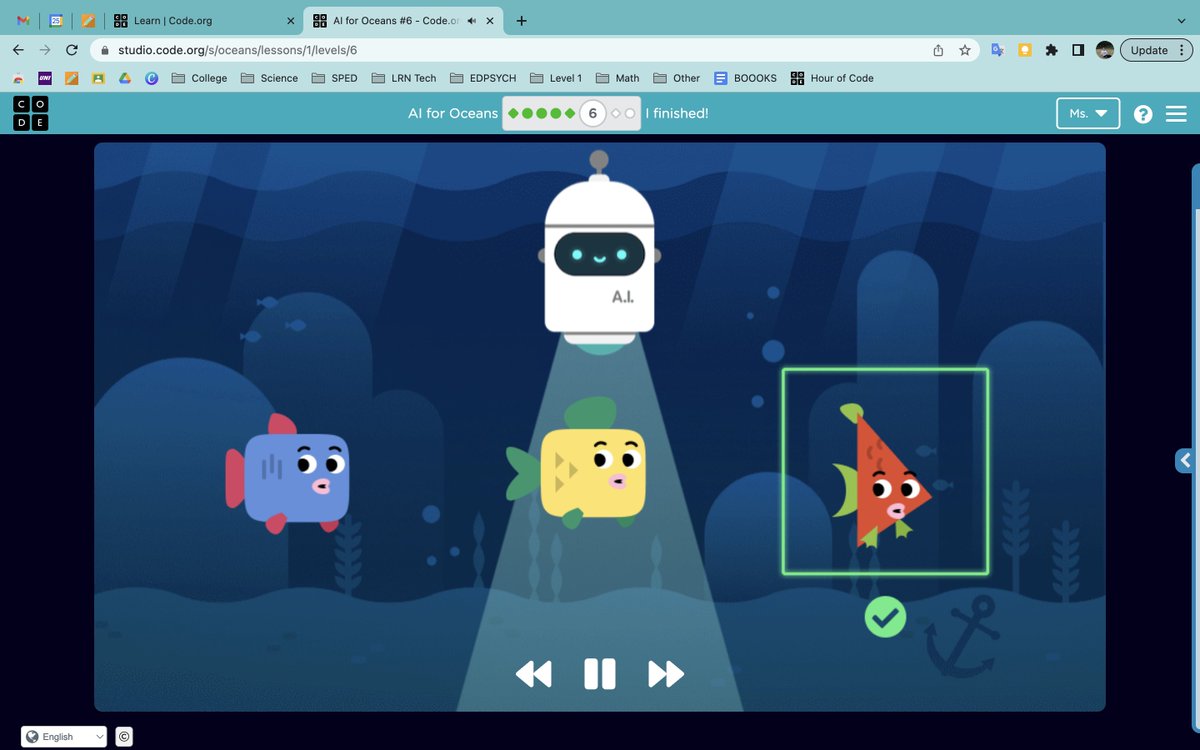Open Google Translate extension
The height and width of the screenshot is (750, 1200).
998,50
